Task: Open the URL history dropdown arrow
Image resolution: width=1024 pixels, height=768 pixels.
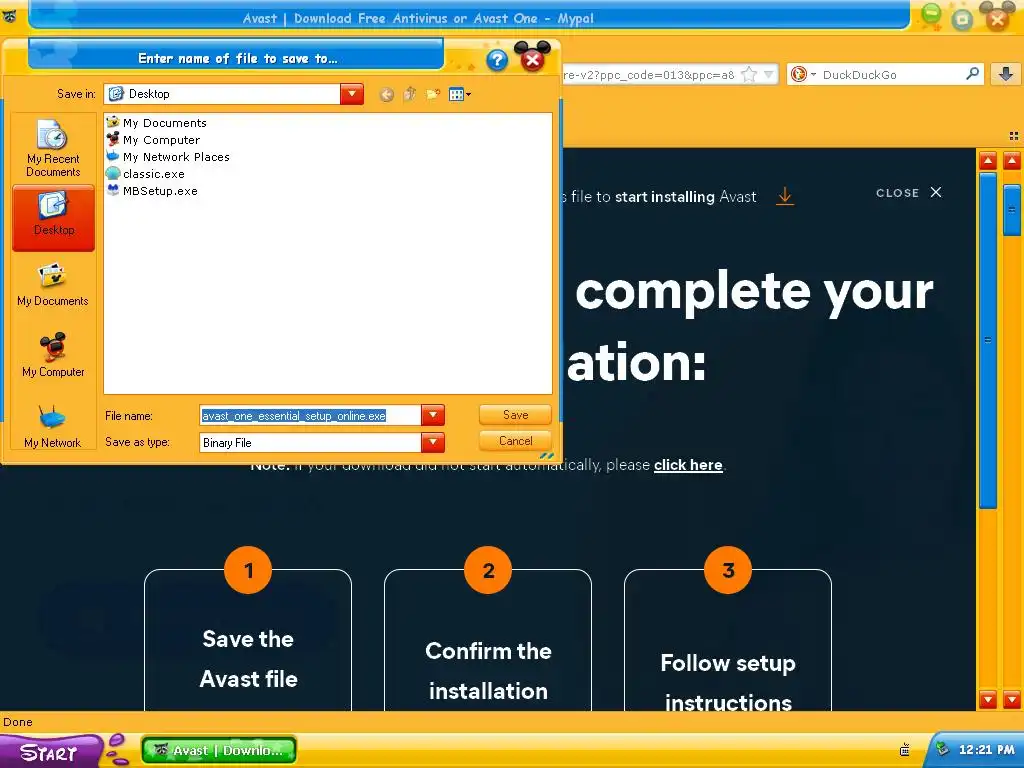Action: [x=769, y=74]
